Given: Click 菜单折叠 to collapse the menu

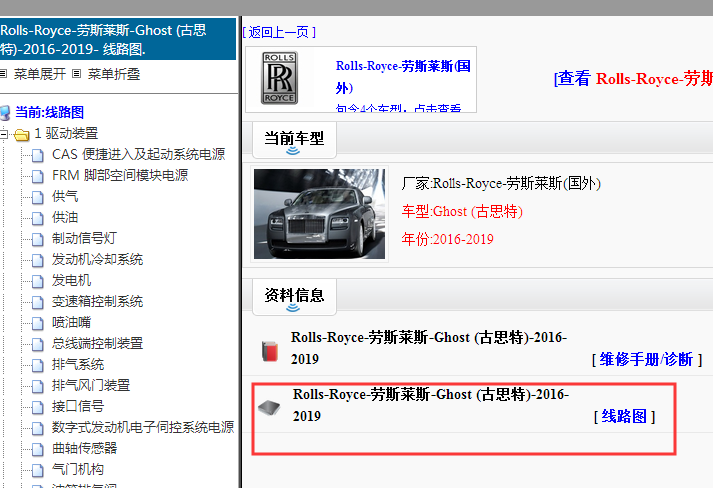Looking at the screenshot, I should 114,74.
